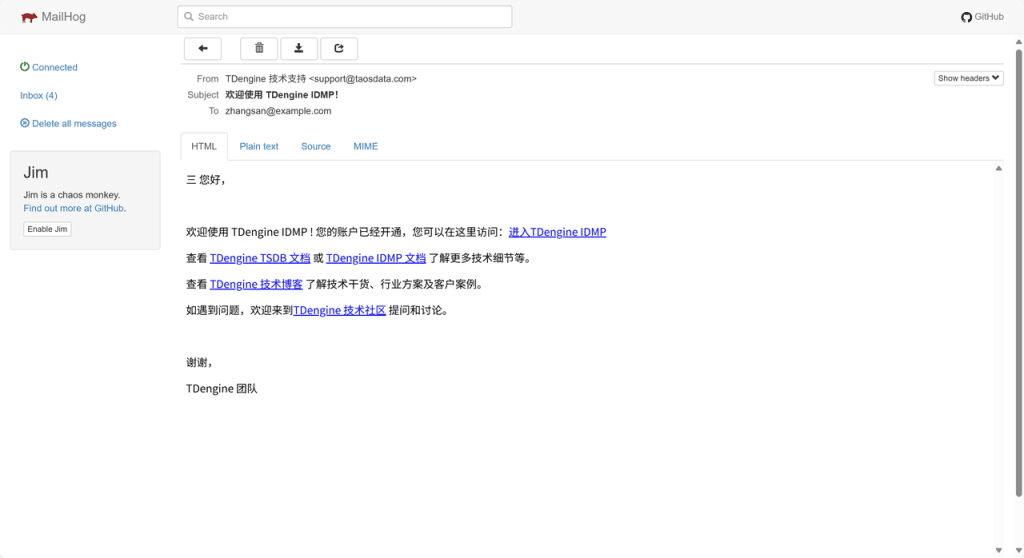Screen dimensions: 1024x558
Task: Click the recipient zhangsan@example.com
Action: (278, 111)
